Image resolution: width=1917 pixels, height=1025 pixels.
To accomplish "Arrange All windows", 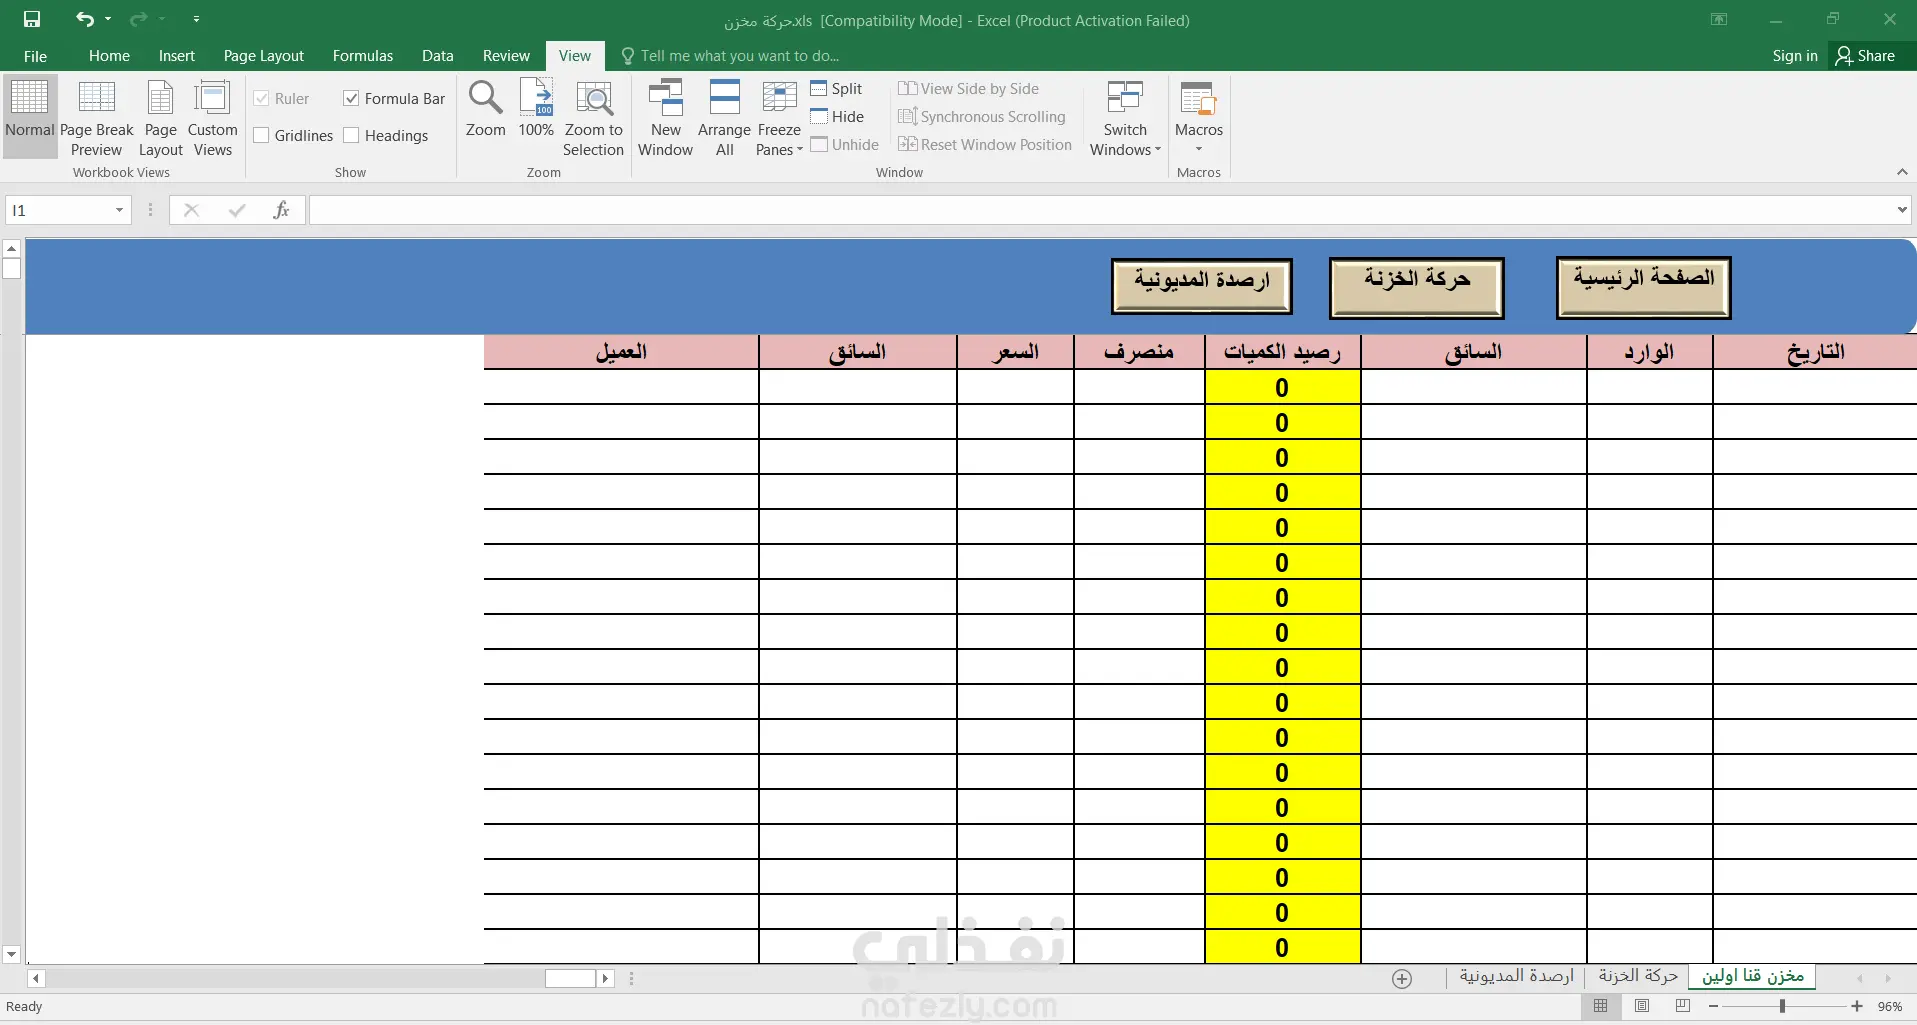I will point(724,116).
